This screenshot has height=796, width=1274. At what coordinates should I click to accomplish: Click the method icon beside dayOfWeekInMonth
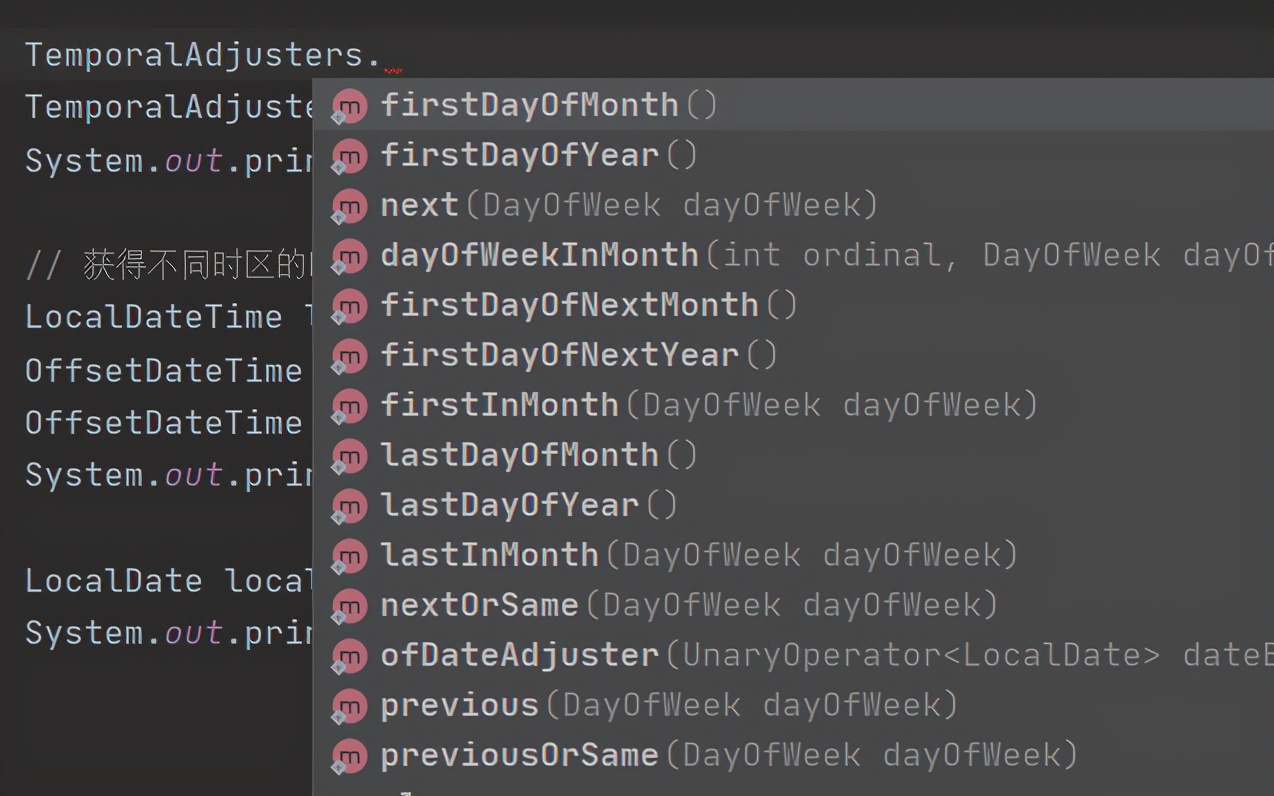point(349,256)
